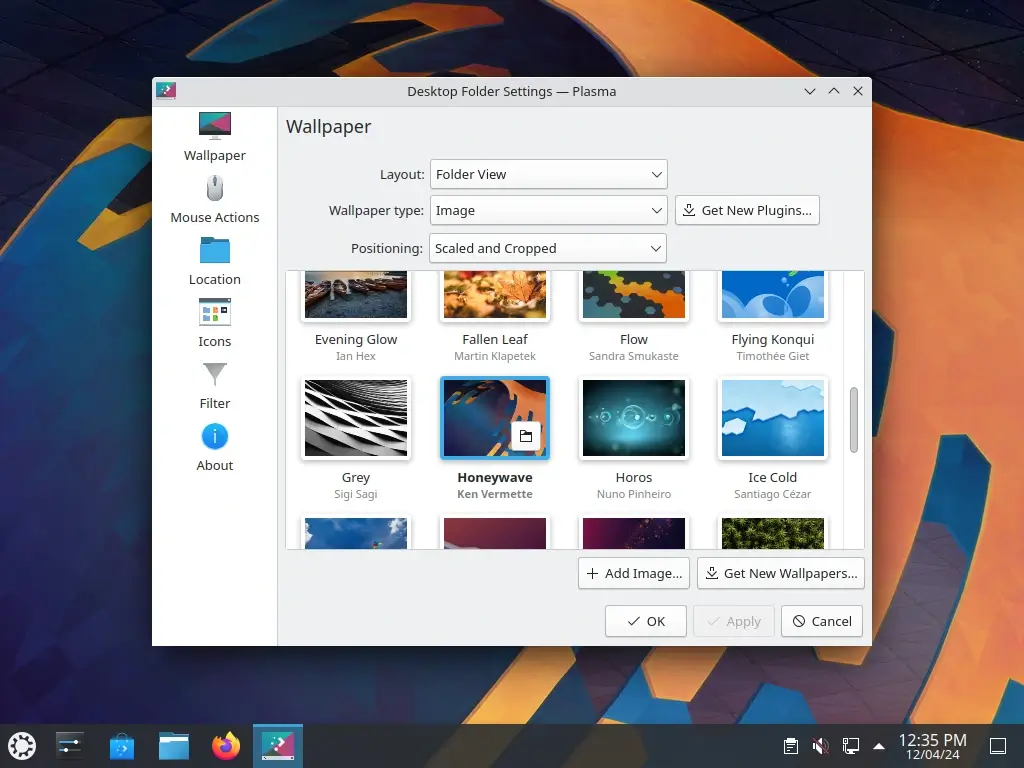Screen dimensions: 1024x768
Task: Click the Get New Plugins button
Action: 747,211
